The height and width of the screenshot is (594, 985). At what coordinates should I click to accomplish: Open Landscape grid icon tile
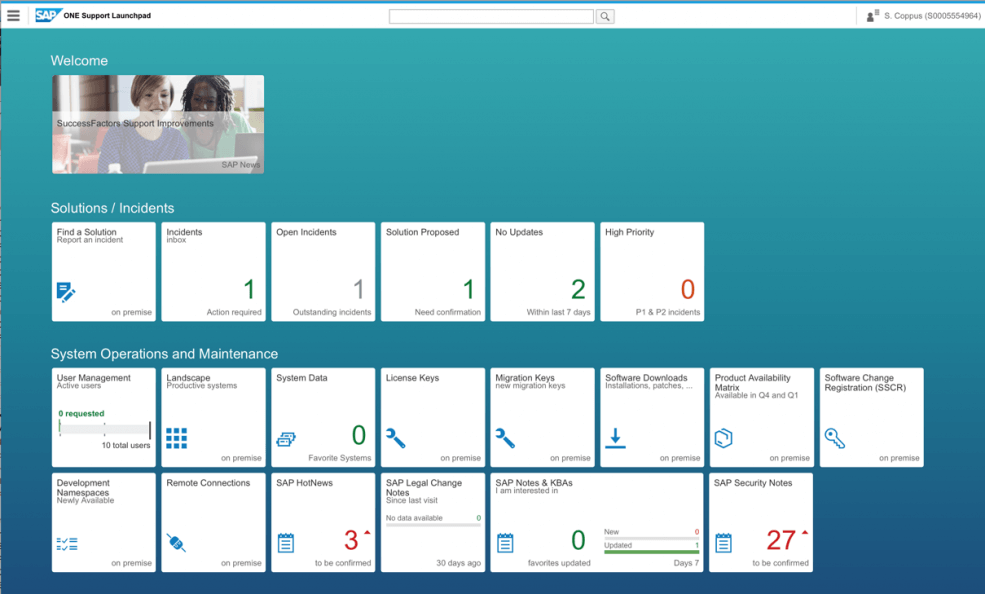point(177,438)
